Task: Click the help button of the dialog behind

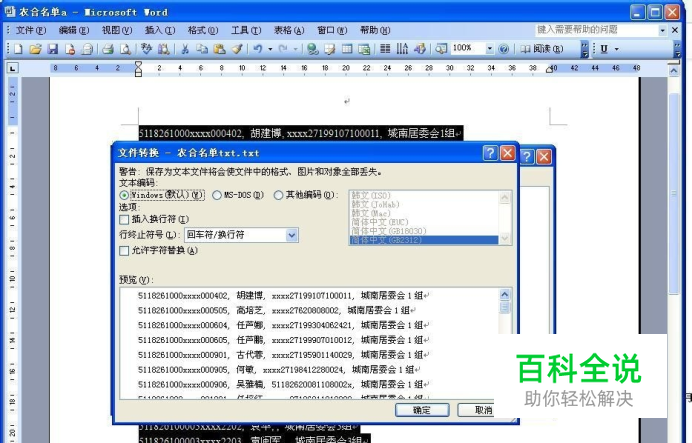Action: pos(527,157)
